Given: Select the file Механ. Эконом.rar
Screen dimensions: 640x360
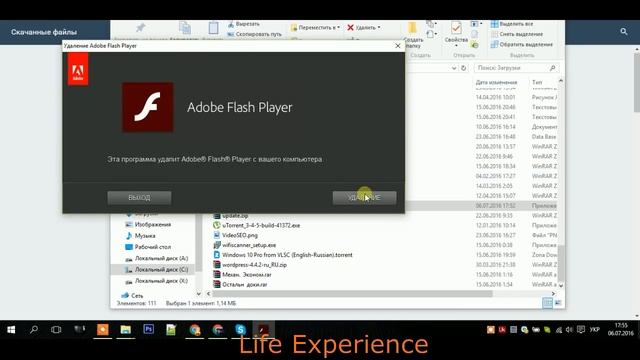Looking at the screenshot, I should (x=242, y=275).
